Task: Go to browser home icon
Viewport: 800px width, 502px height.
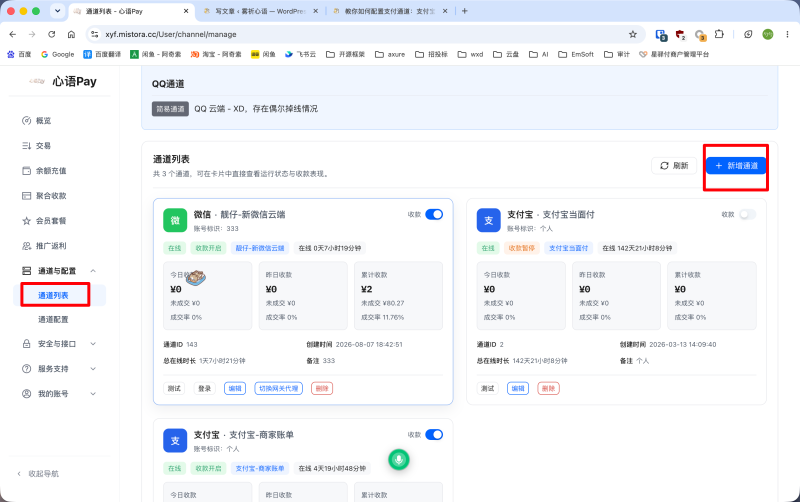Action: click(x=71, y=34)
